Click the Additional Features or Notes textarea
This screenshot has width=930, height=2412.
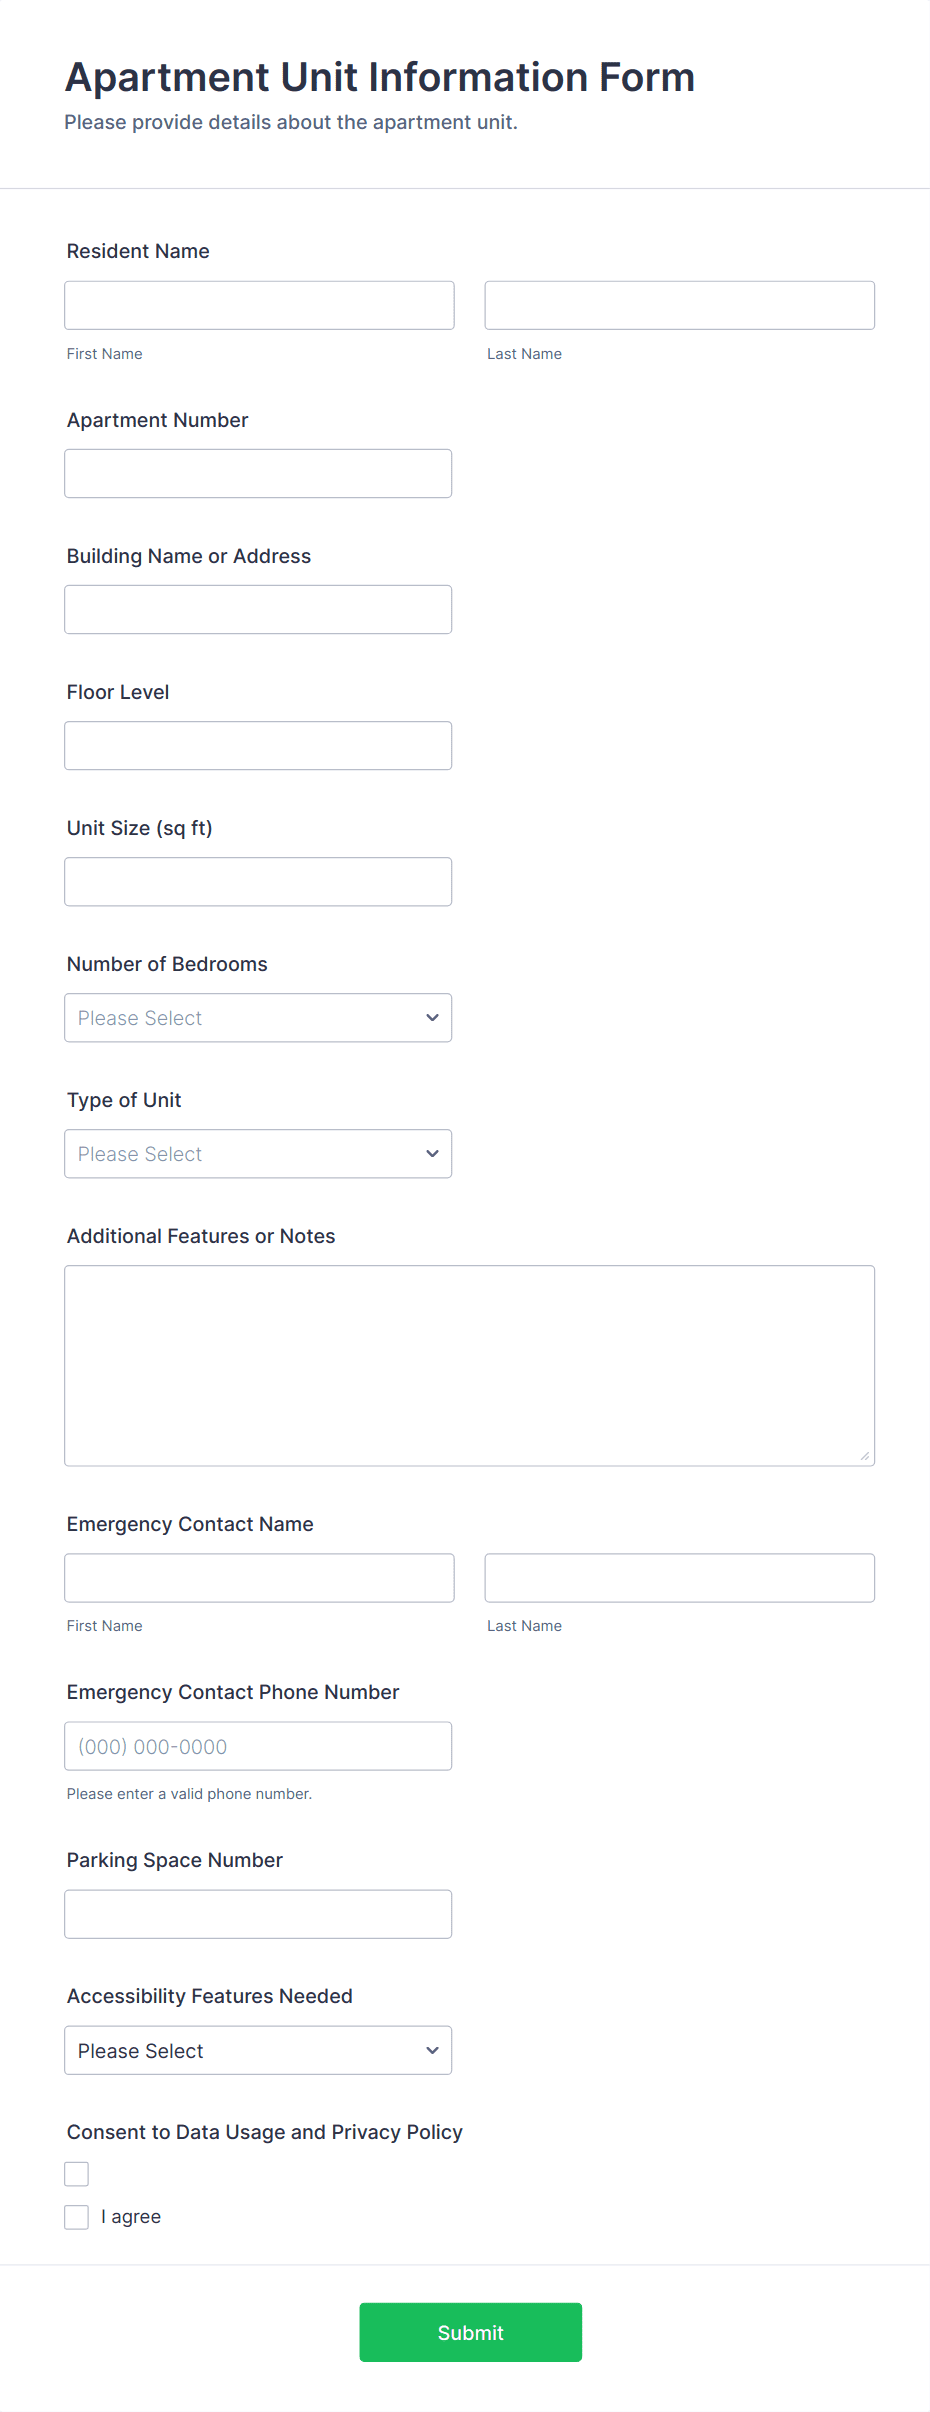tap(469, 1365)
